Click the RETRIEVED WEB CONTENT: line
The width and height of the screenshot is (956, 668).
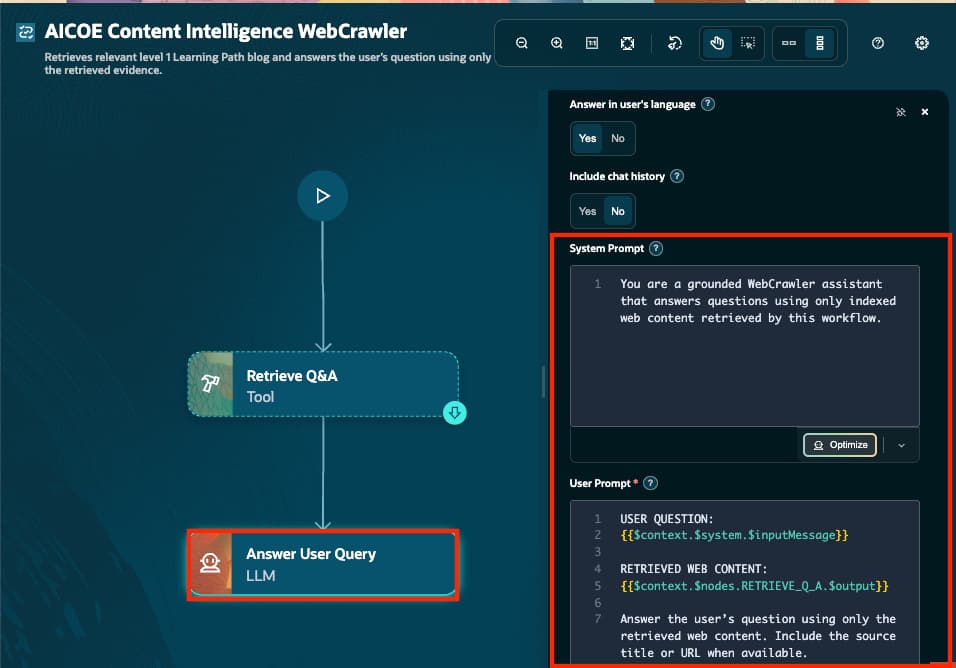coord(693,569)
